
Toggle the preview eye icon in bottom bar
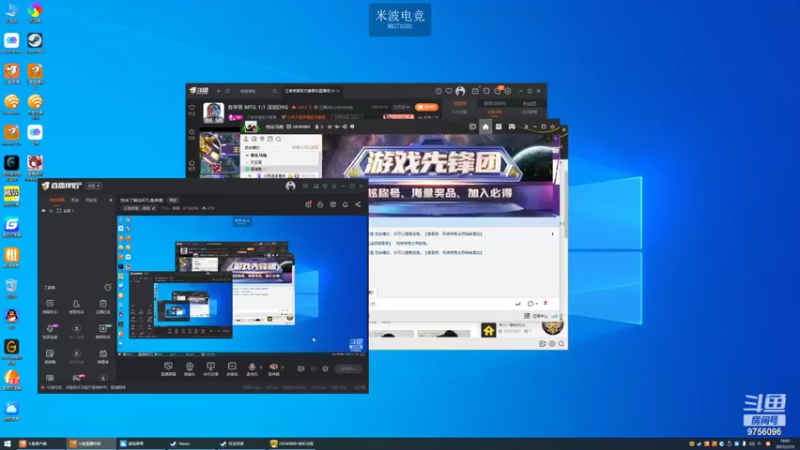click(x=313, y=368)
